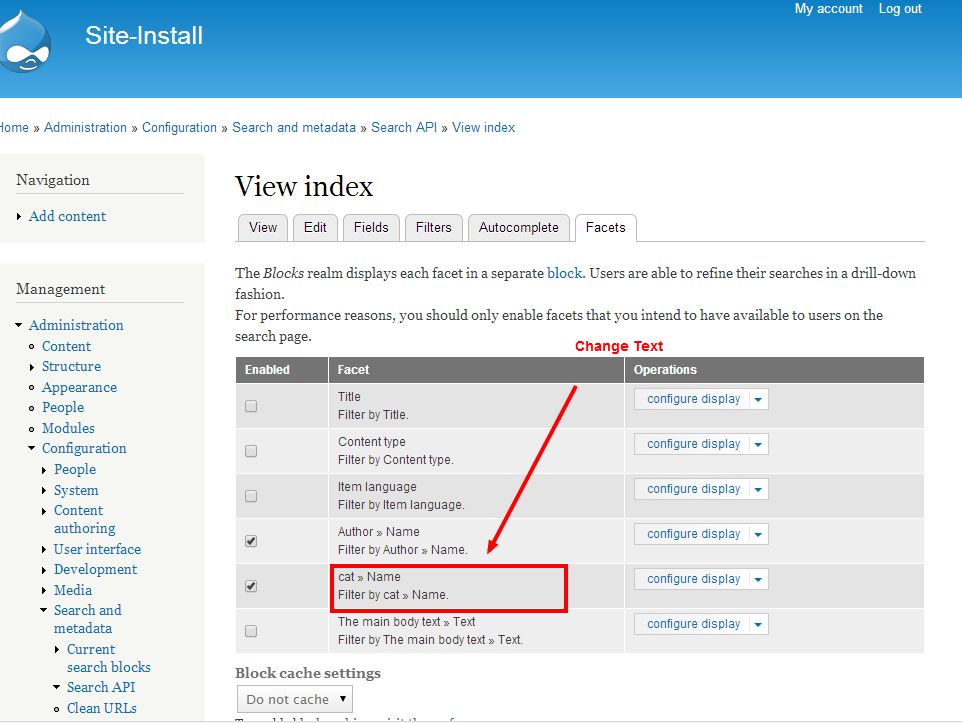Open Media menu link
The height and width of the screenshot is (723, 962).
pos(72,590)
